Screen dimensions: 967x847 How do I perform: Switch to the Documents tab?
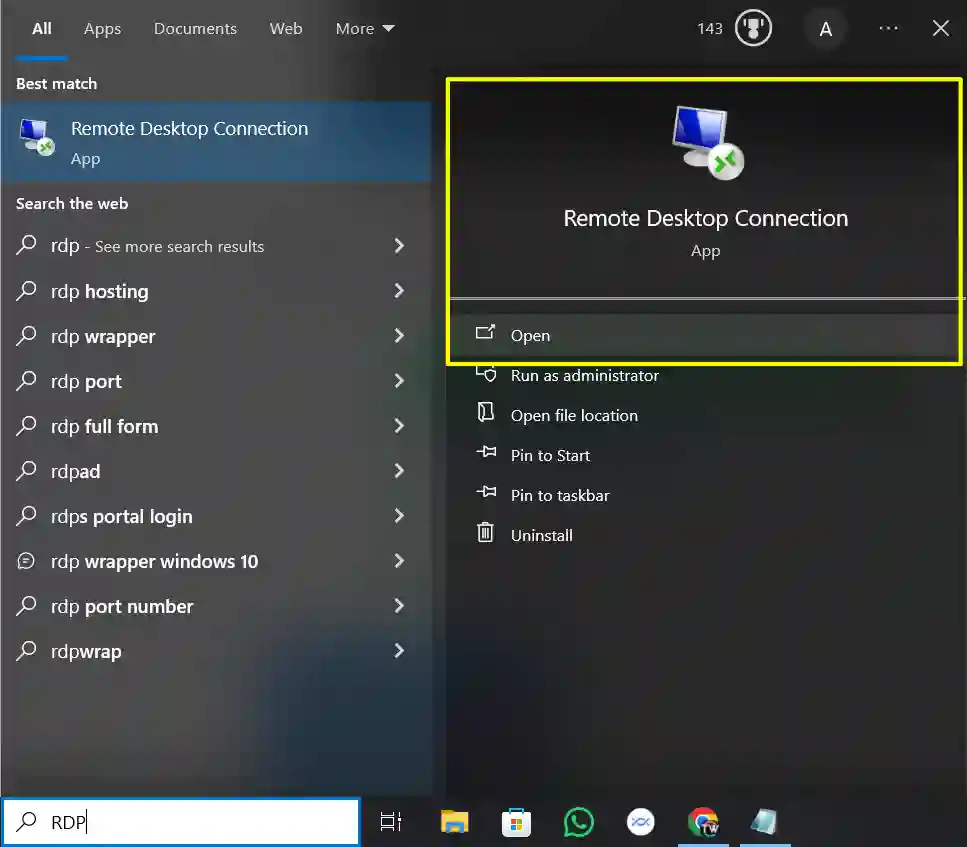point(195,28)
